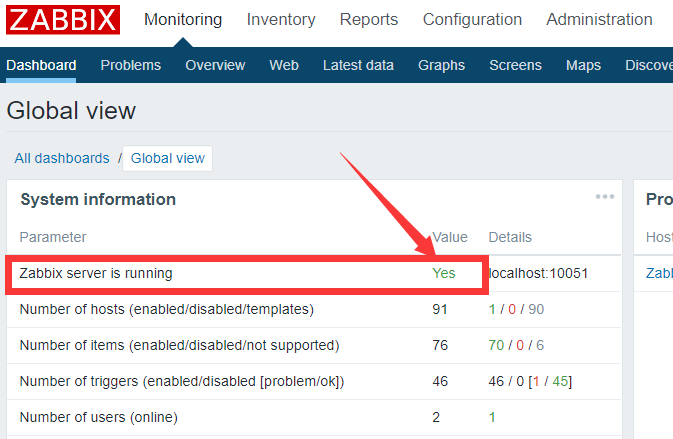Follow the All dashboards breadcrumb link

62,158
